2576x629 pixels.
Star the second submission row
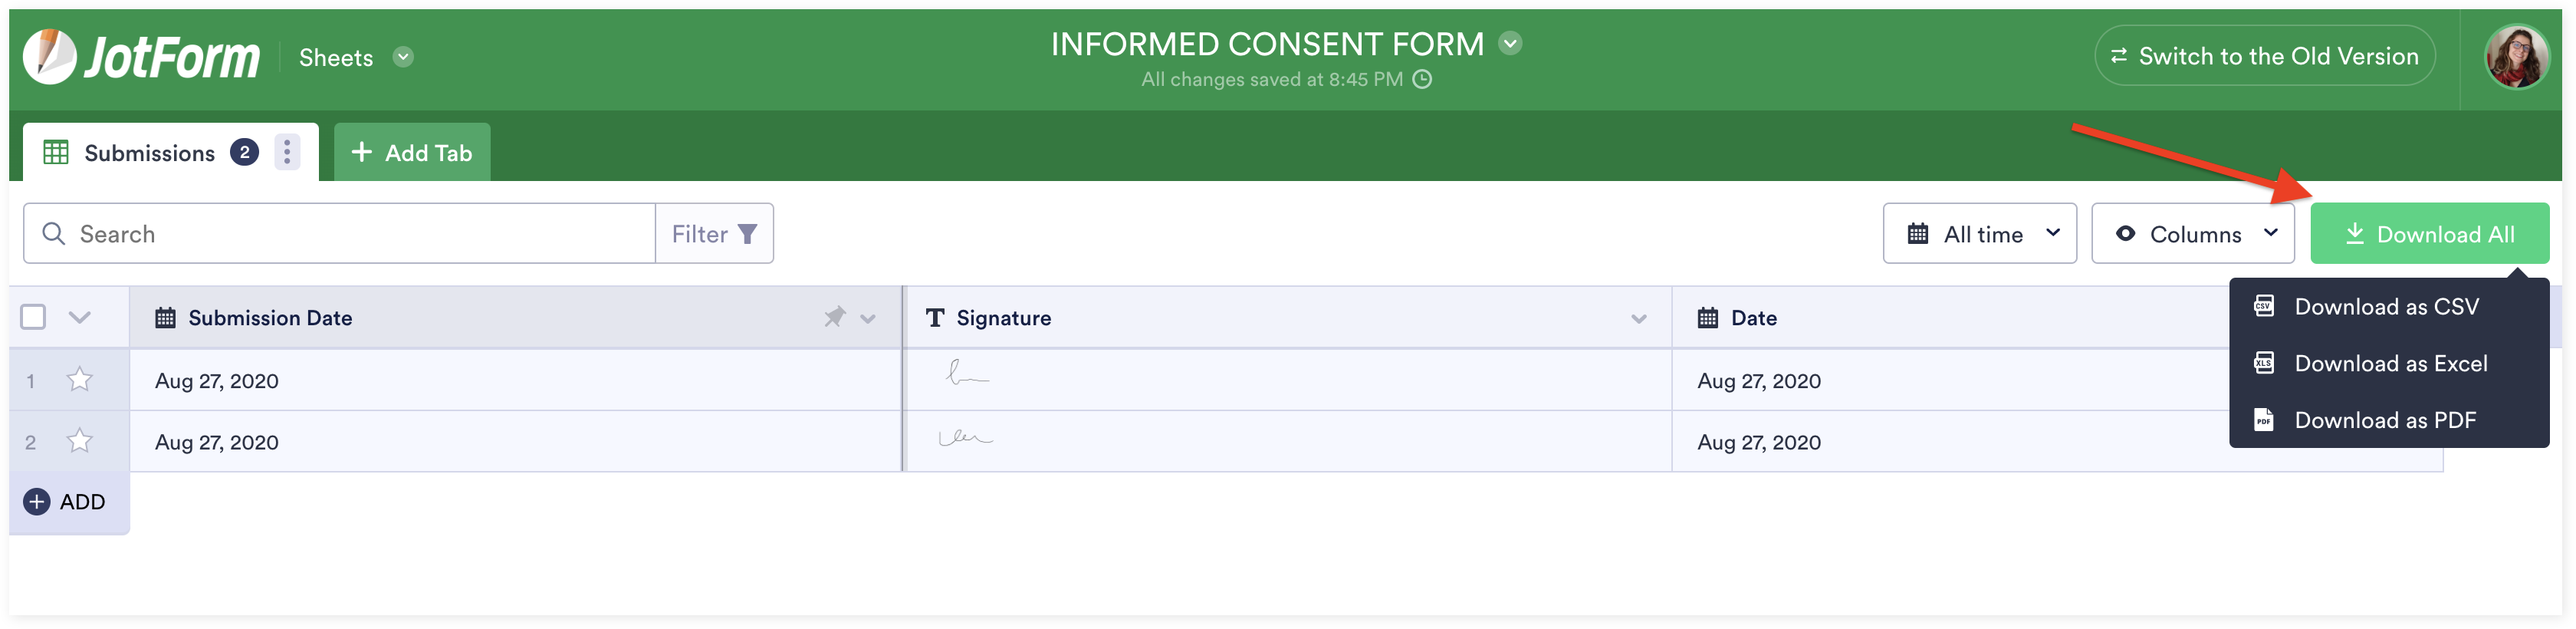(x=79, y=441)
